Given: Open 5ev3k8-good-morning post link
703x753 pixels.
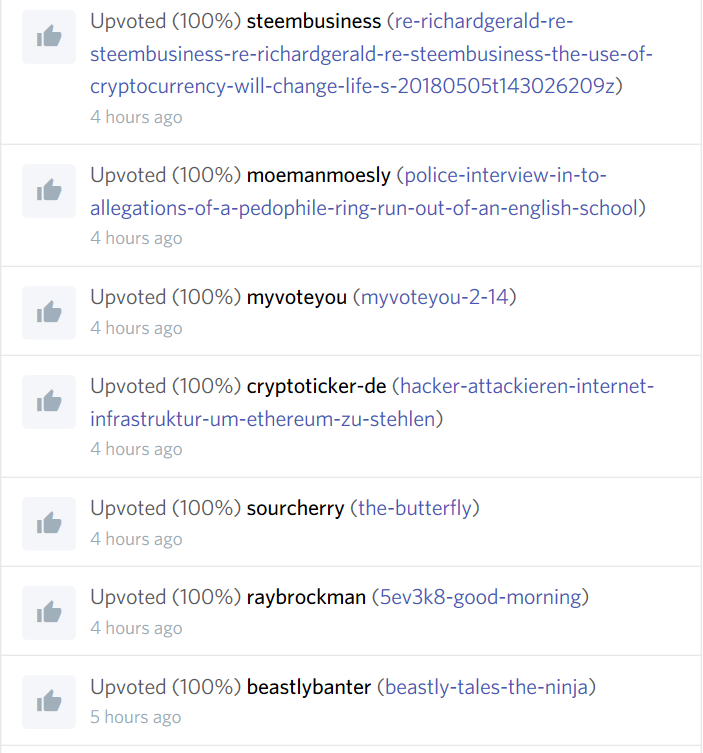Looking at the screenshot, I should click(480, 597).
